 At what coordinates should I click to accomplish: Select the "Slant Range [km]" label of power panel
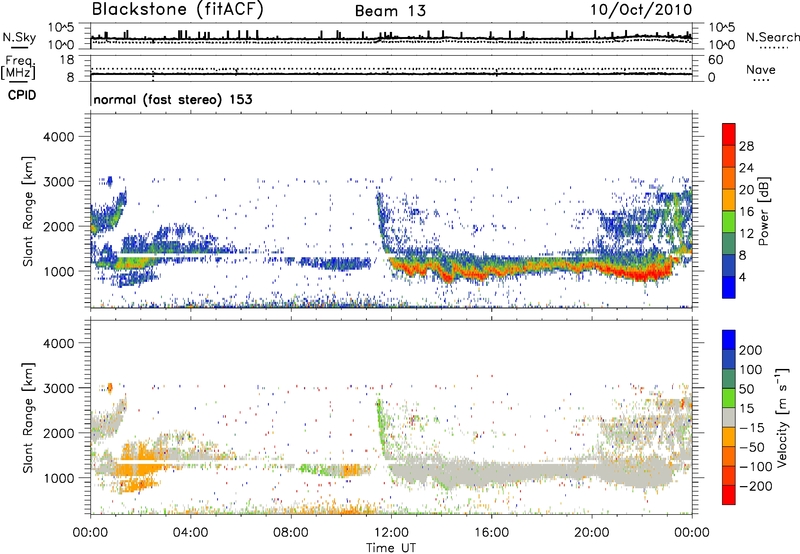click(28, 211)
